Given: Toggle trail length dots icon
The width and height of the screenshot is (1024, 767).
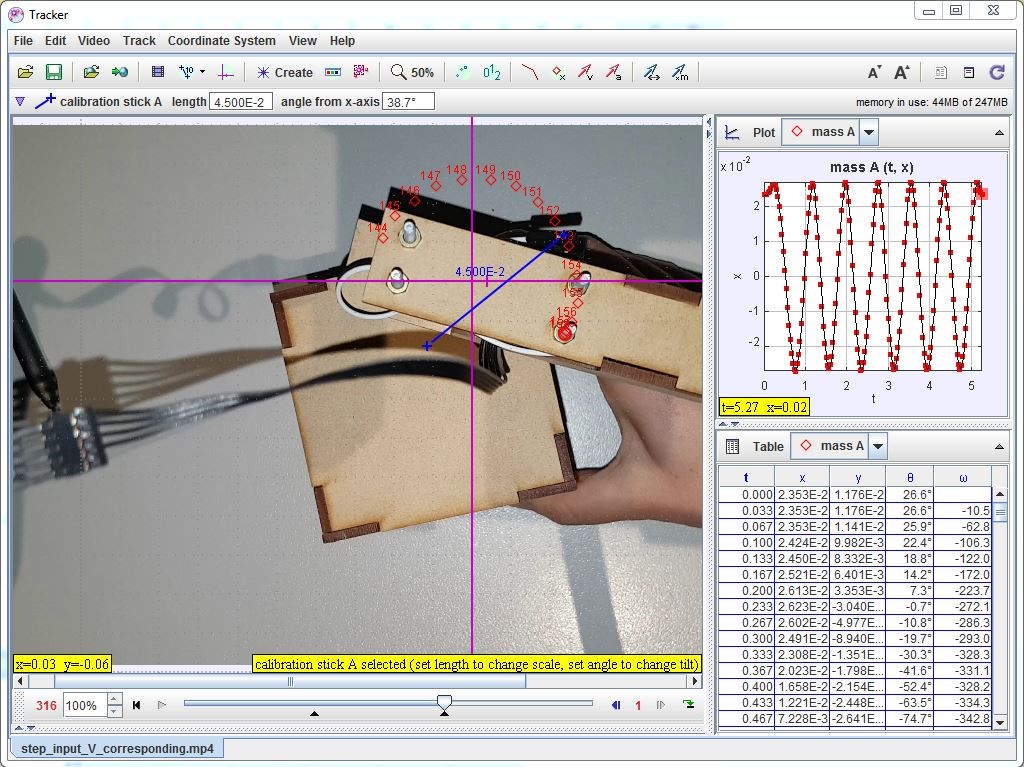Looking at the screenshot, I should (x=462, y=73).
